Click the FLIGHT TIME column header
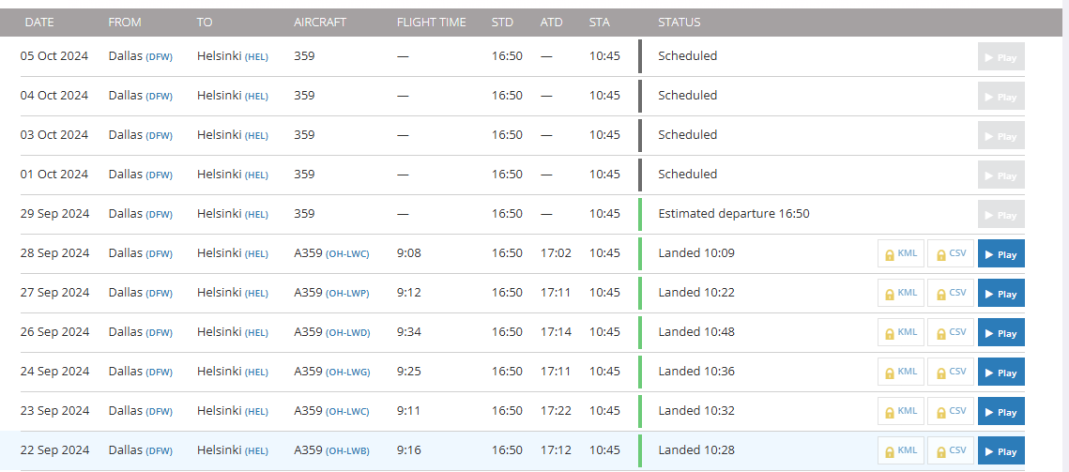The height and width of the screenshot is (472, 1069). [432, 23]
